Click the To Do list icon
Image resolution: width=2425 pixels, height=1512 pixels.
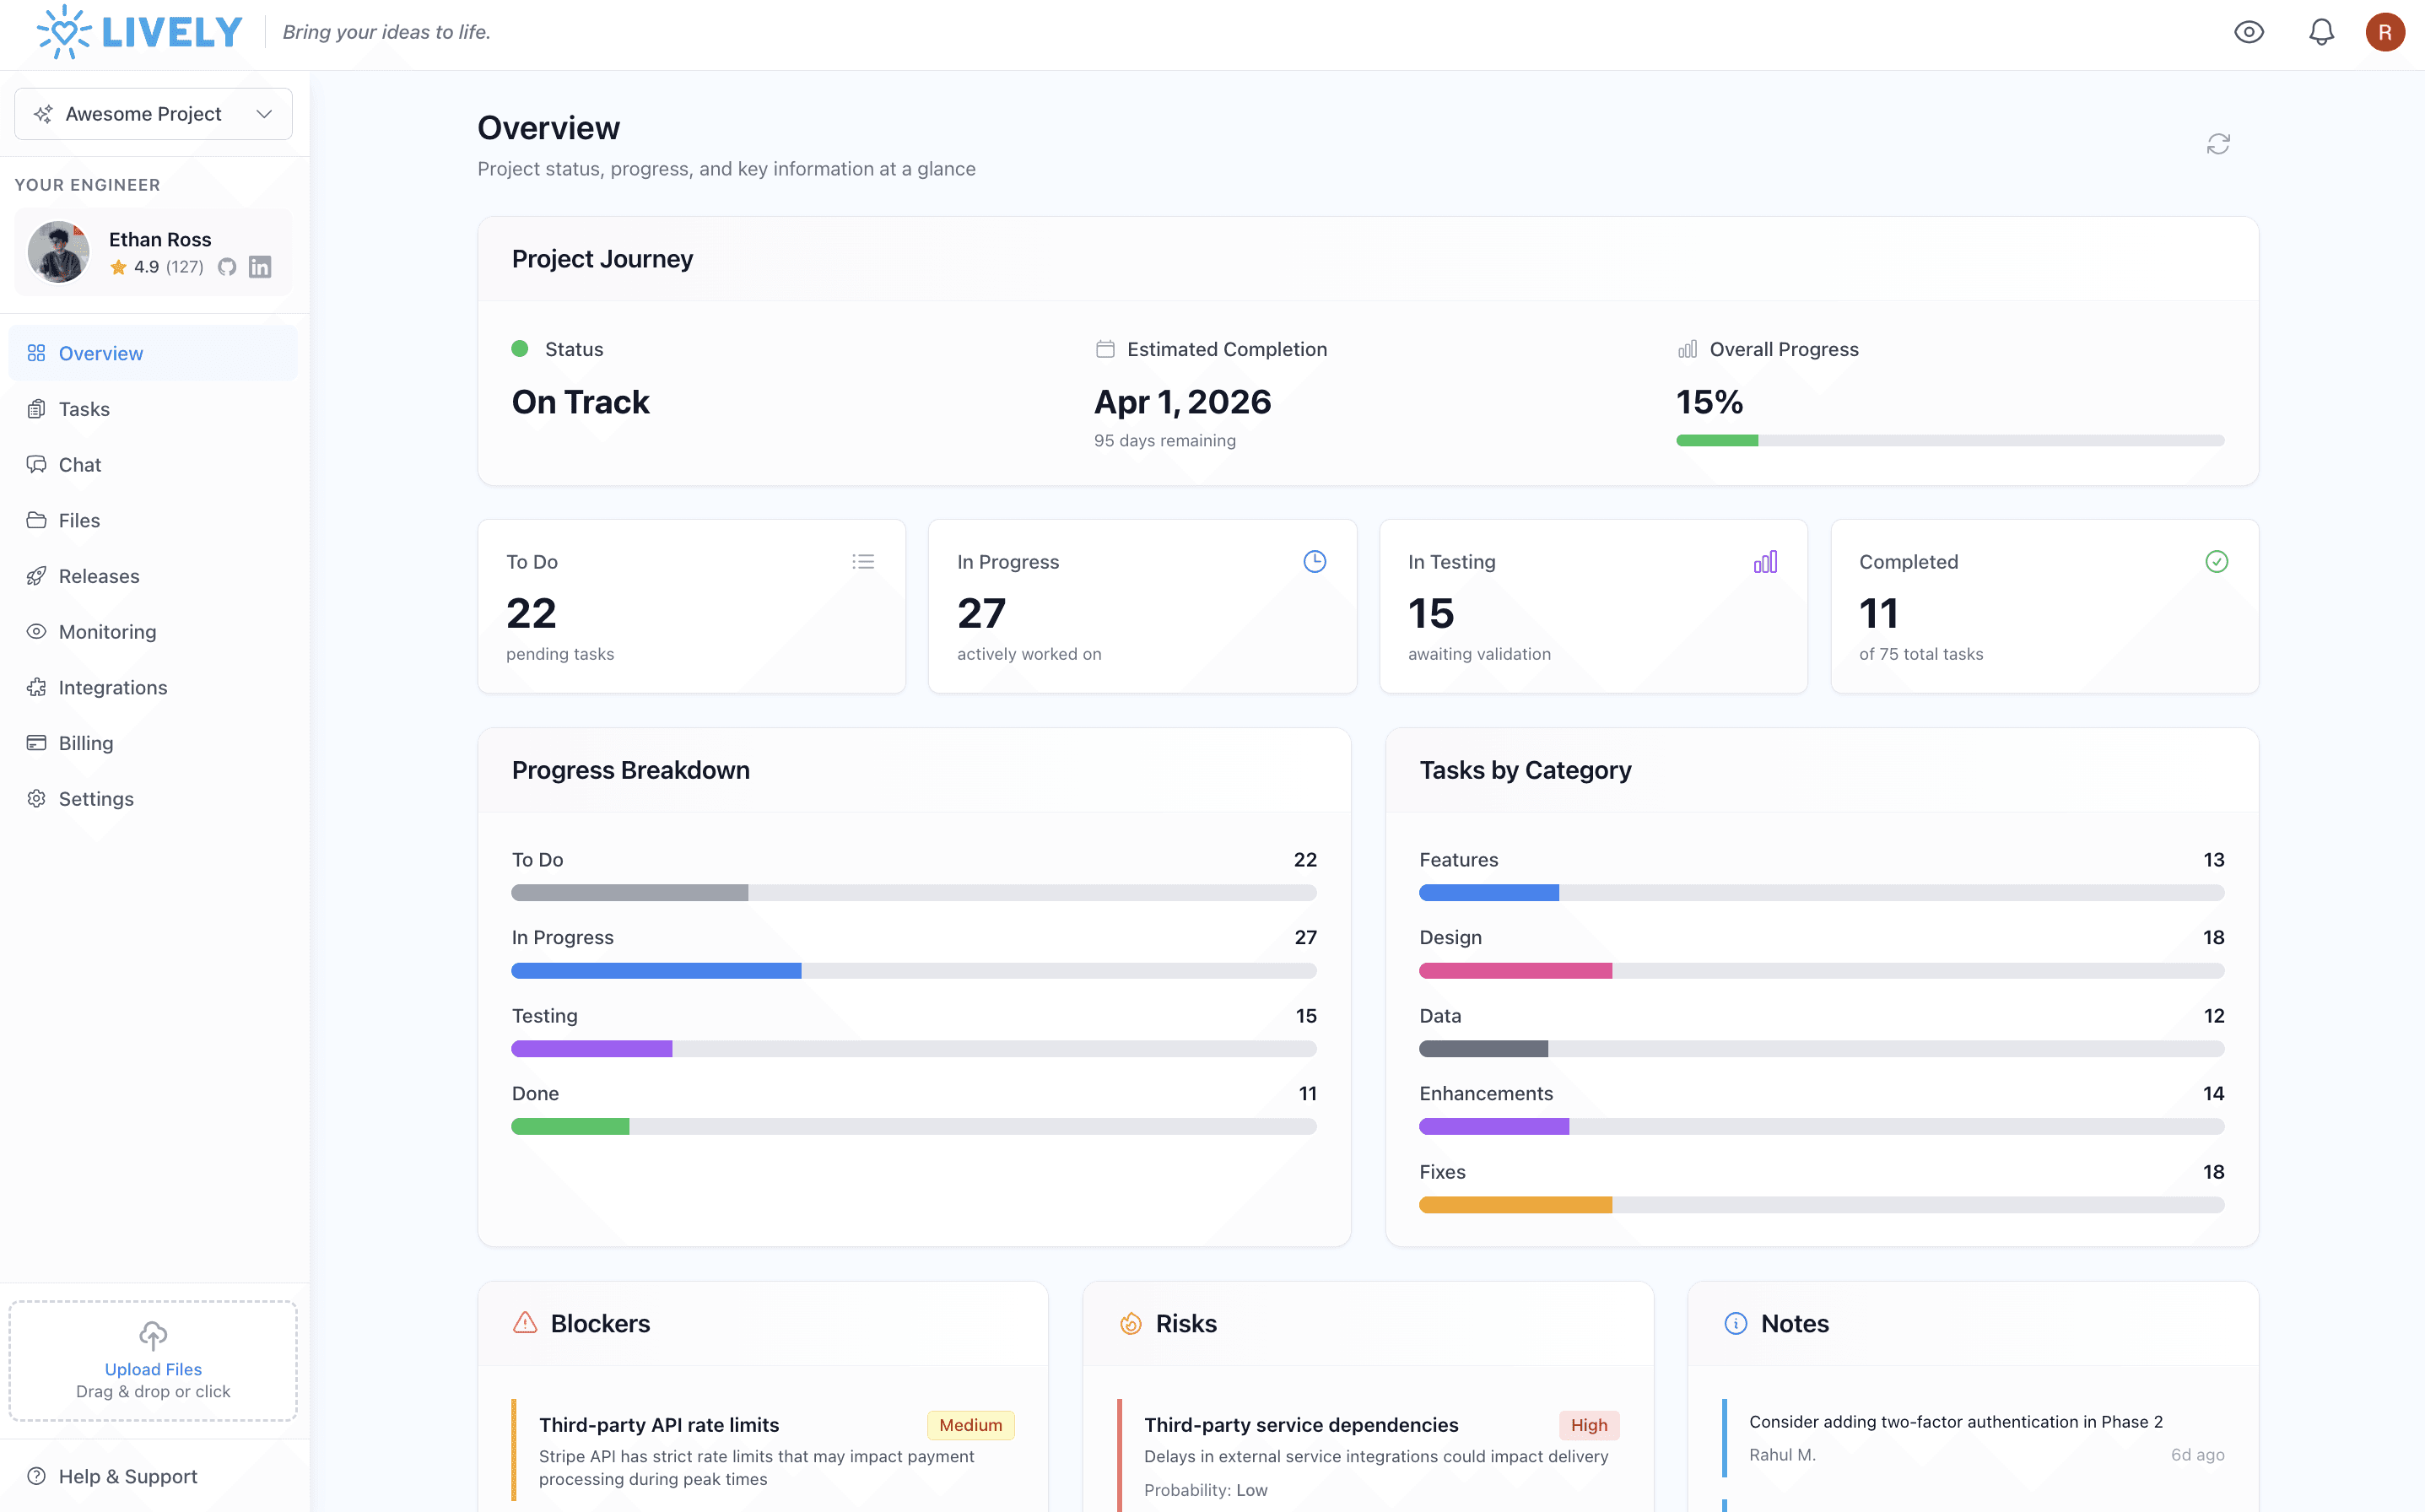coord(863,562)
